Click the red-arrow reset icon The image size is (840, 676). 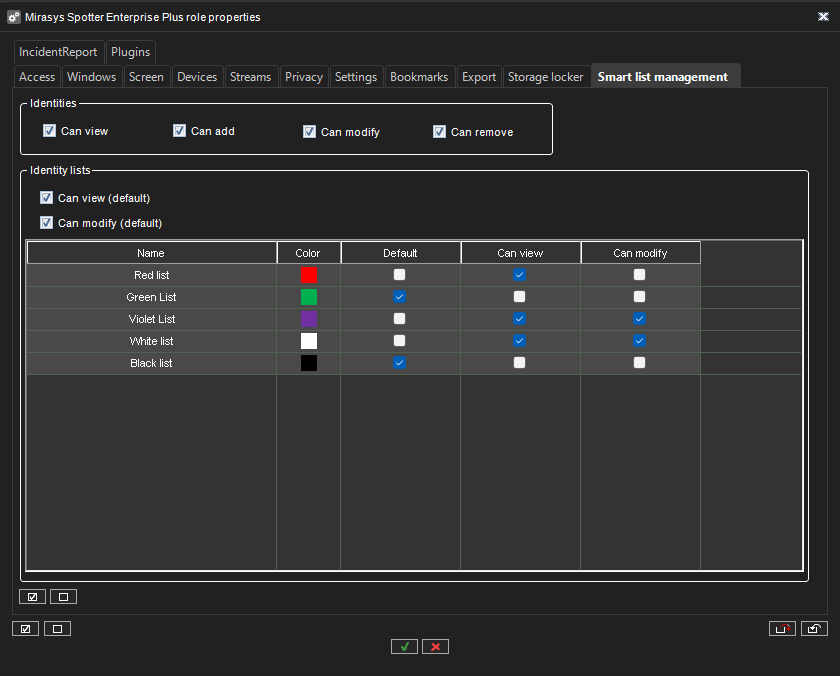coord(782,629)
